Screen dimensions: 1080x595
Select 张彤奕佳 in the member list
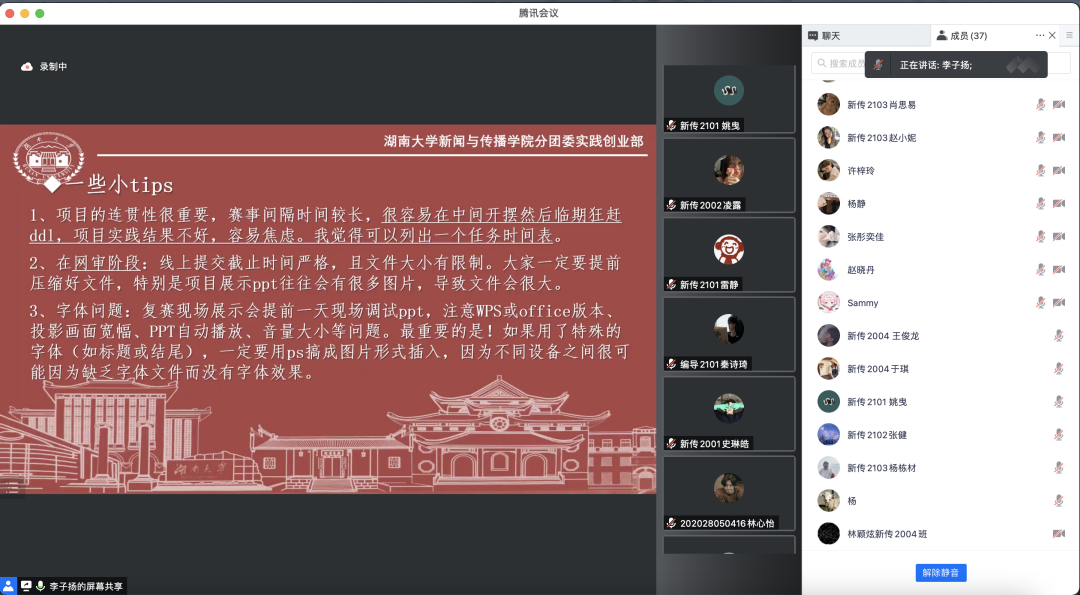click(x=865, y=237)
